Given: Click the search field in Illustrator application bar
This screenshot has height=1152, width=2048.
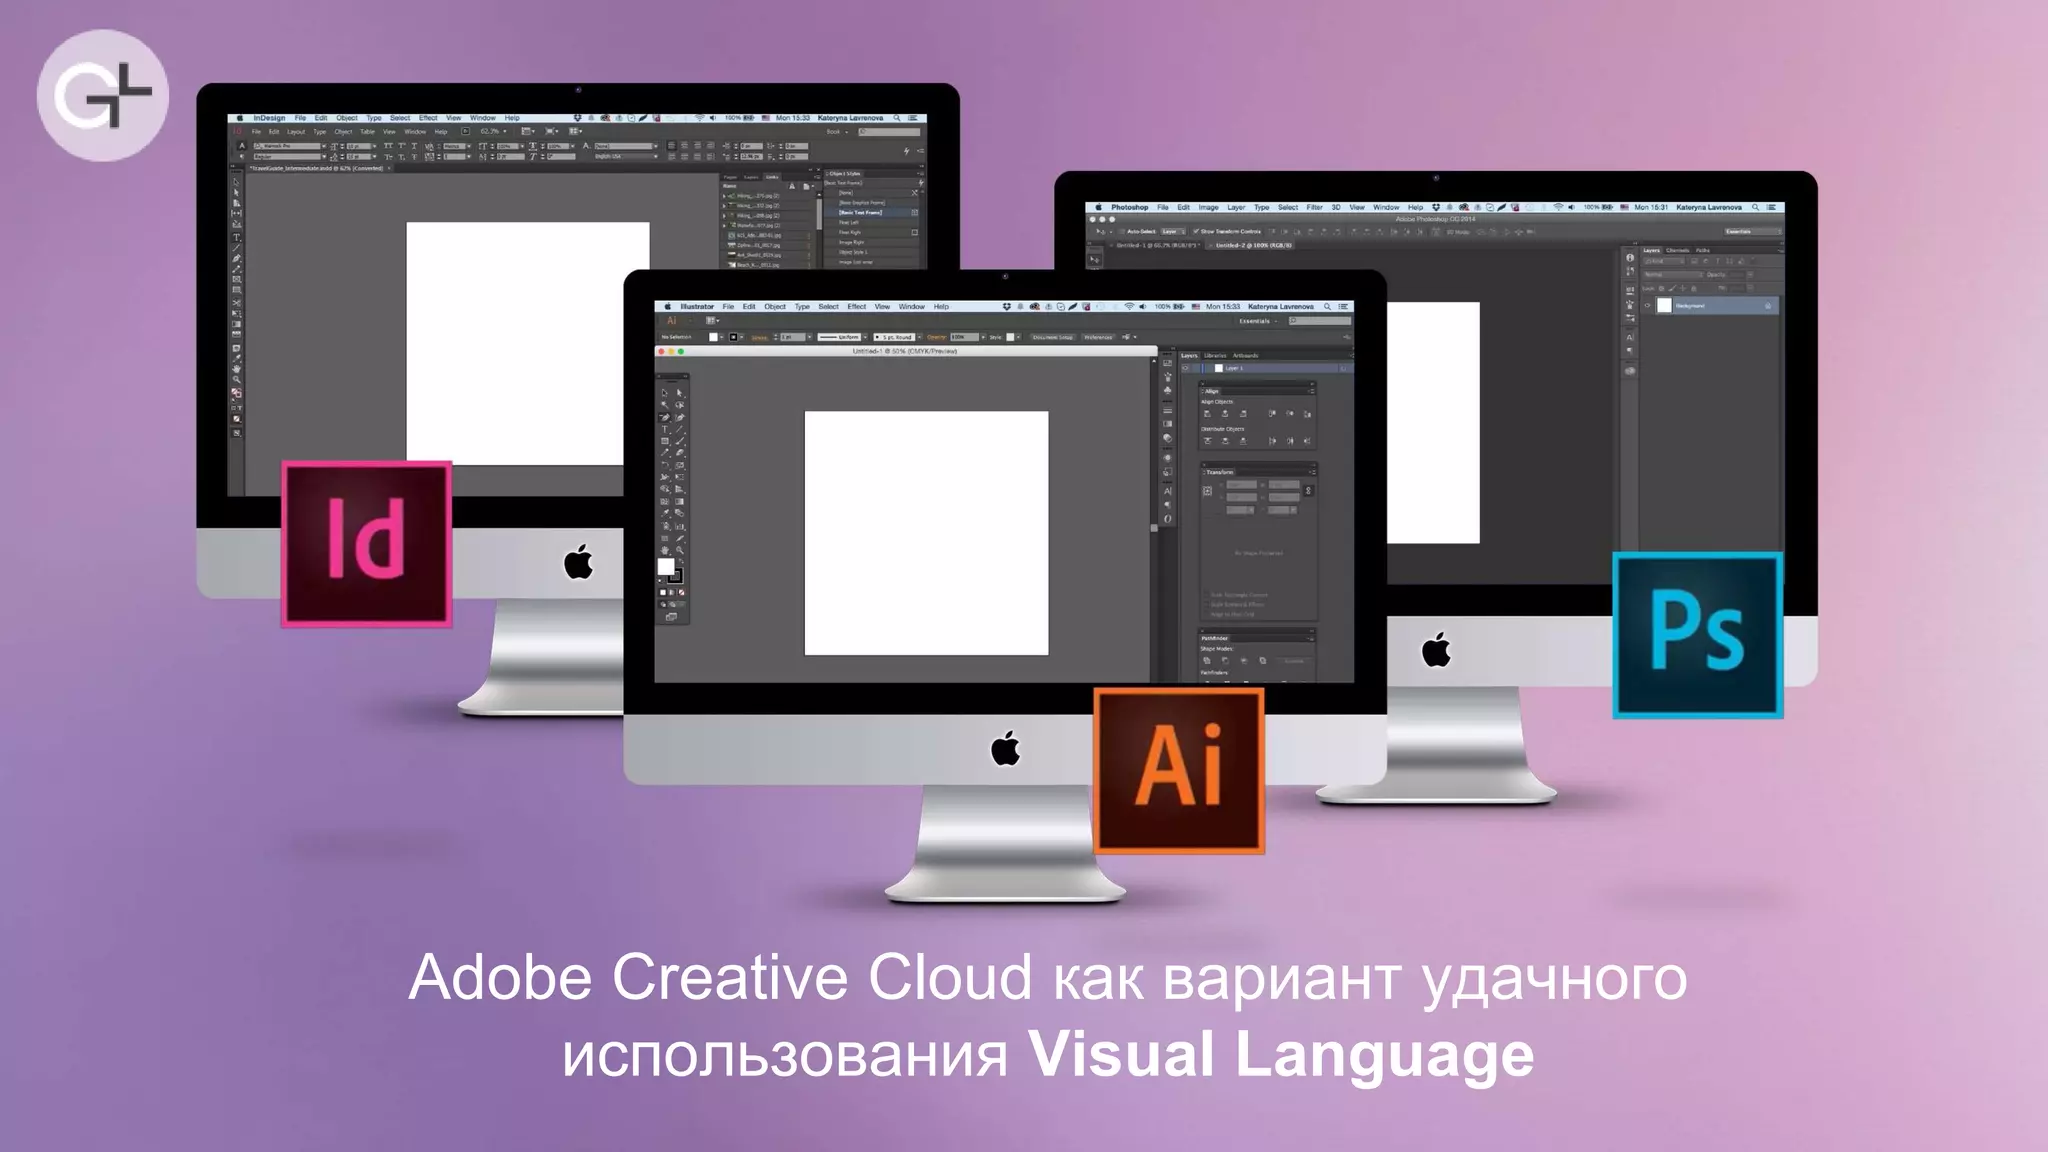Looking at the screenshot, I should click(1320, 321).
